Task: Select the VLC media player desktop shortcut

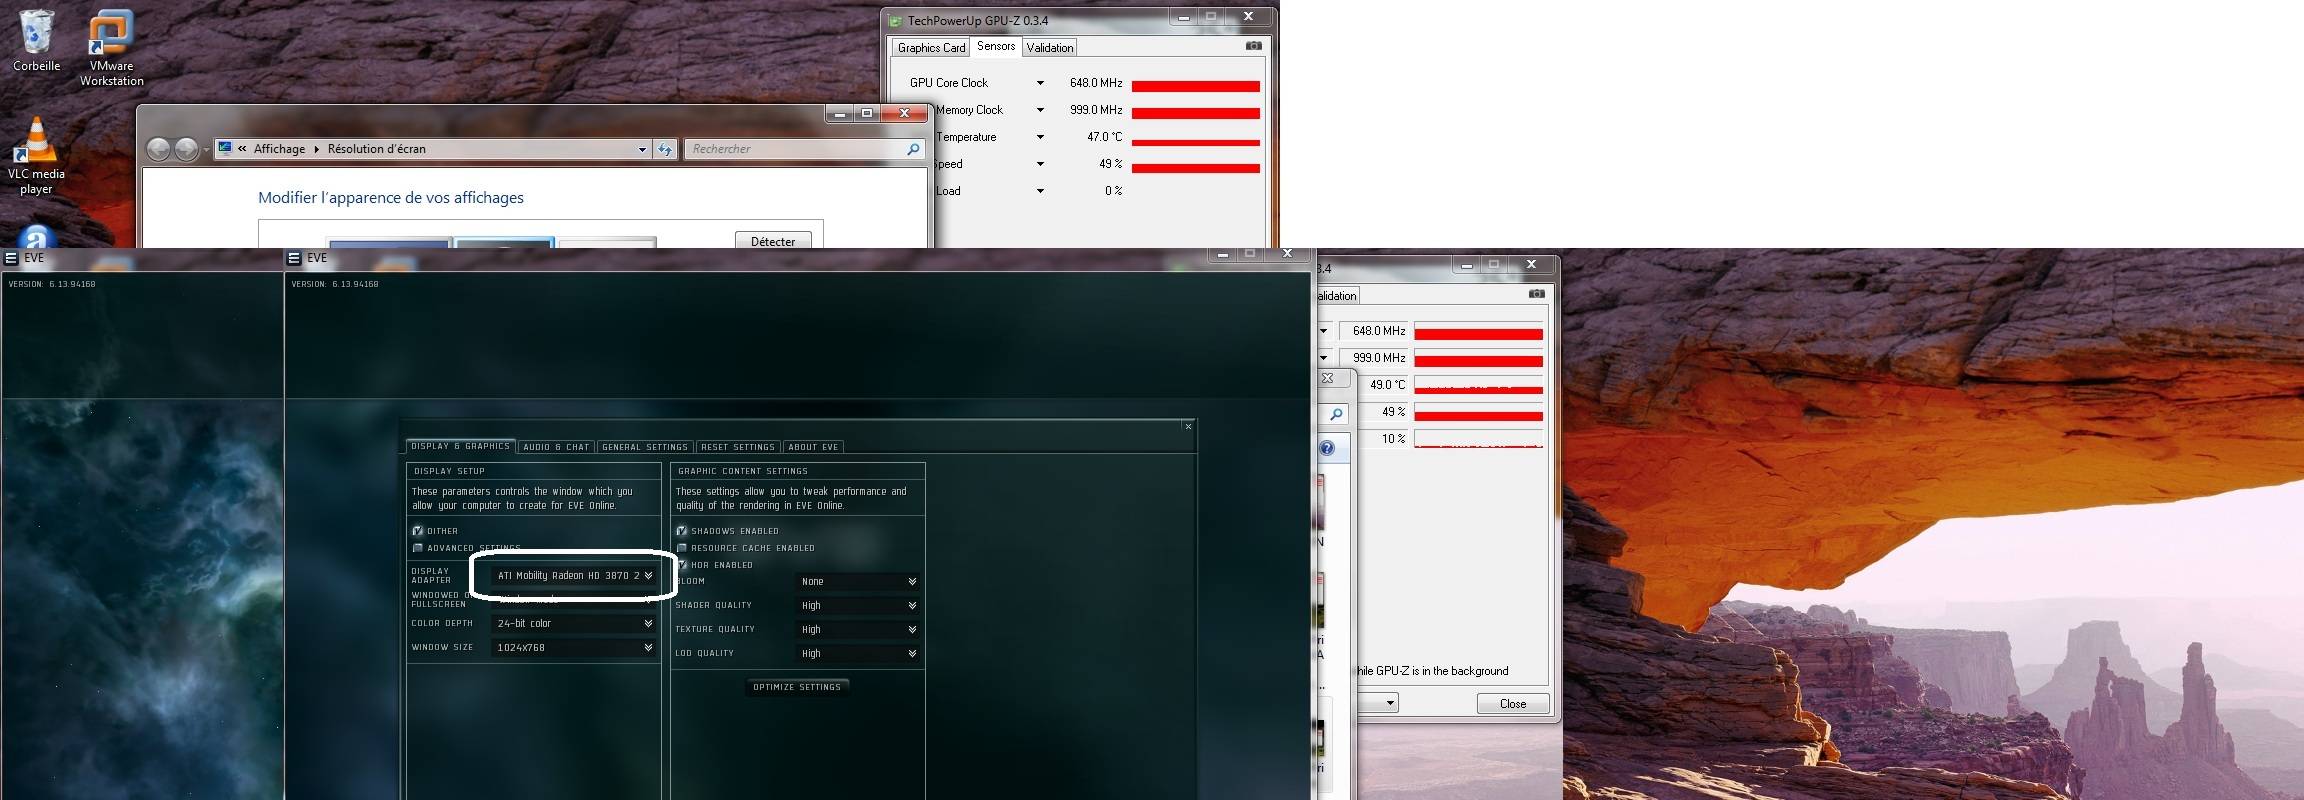Action: 36,155
